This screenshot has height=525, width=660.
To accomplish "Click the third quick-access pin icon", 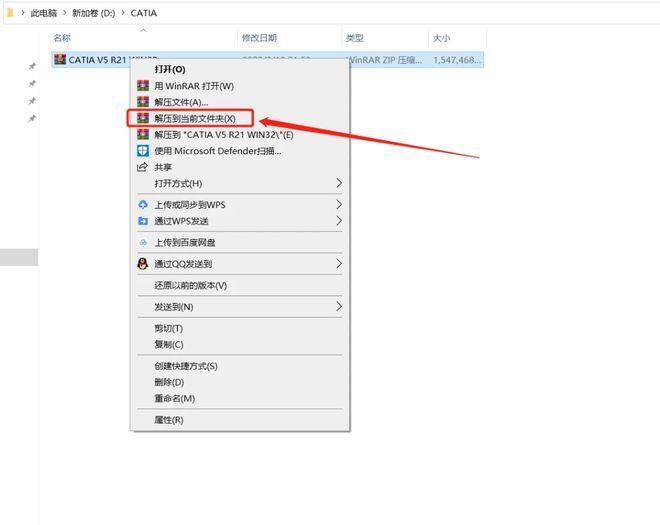I will 32,101.
